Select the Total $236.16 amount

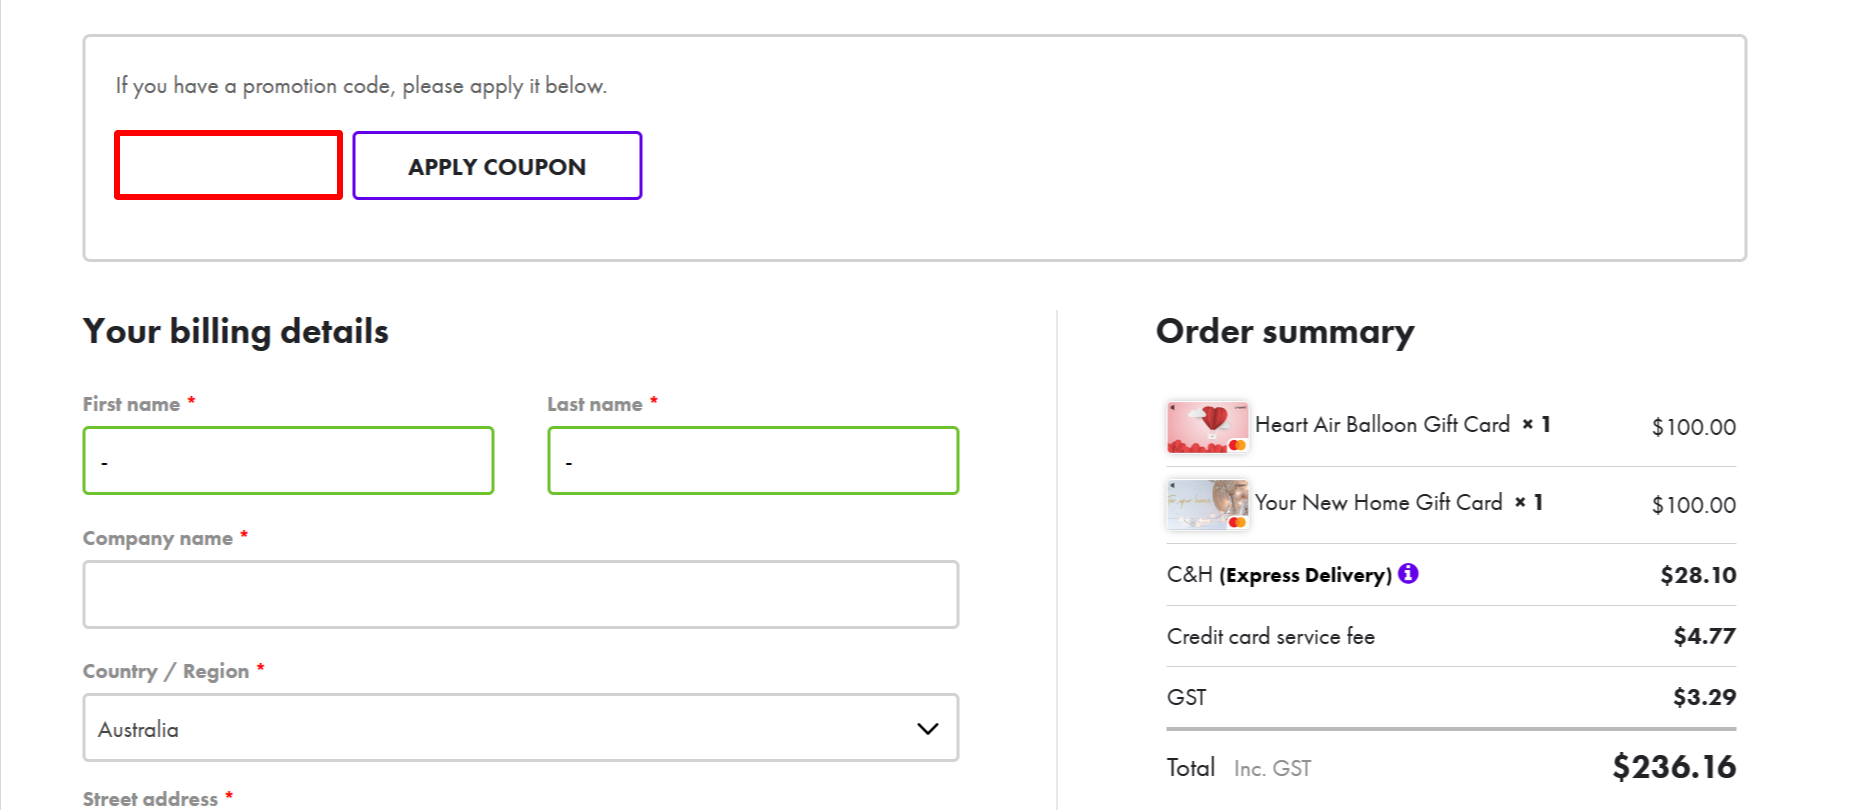[x=1674, y=767]
